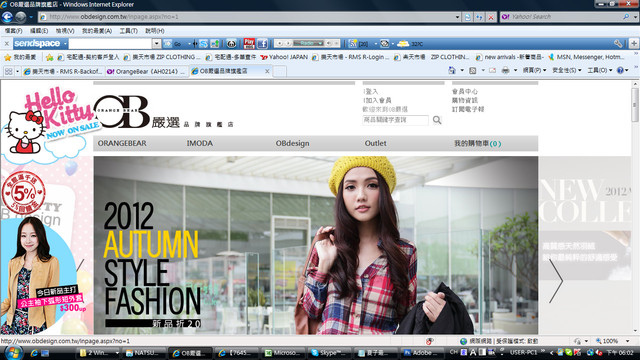Open 我的購物車 shopping cart link
This screenshot has width=640, height=360.
(477, 143)
